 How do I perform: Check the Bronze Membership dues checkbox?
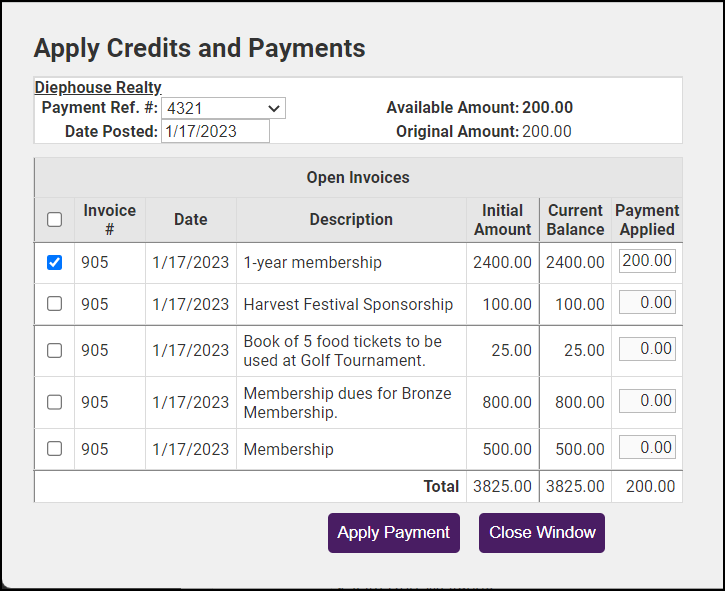tap(54, 402)
